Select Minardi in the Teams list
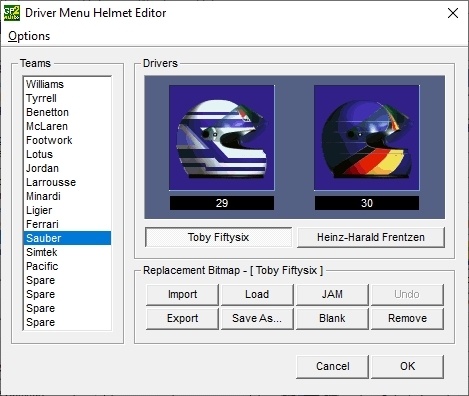 click(67, 196)
